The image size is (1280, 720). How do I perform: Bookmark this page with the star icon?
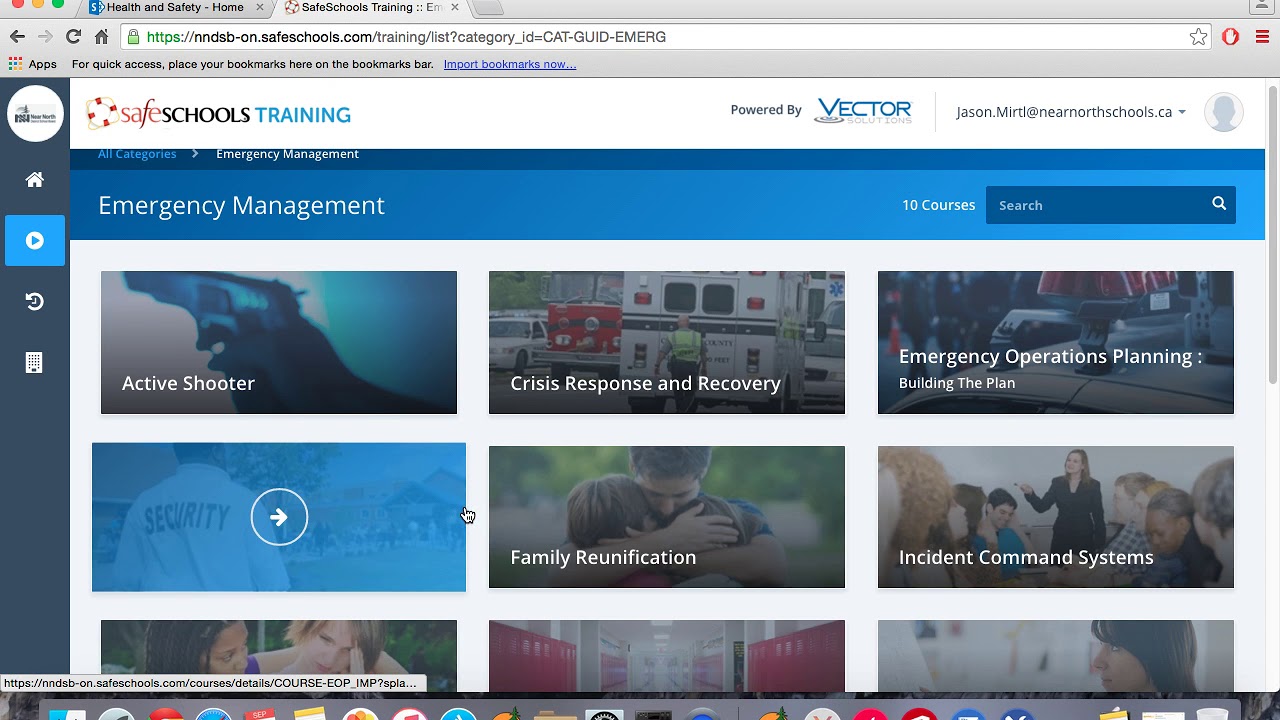coord(1198,37)
